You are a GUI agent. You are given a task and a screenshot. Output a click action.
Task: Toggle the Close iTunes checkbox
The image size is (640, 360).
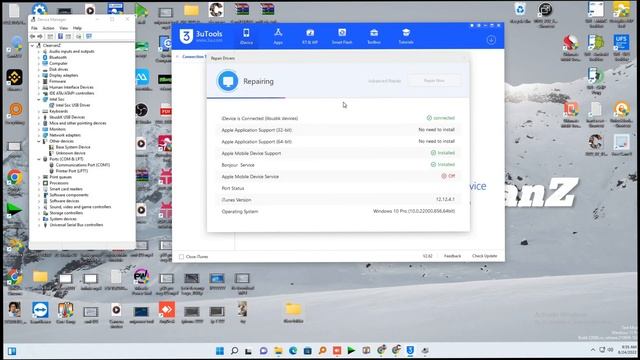(x=182, y=257)
